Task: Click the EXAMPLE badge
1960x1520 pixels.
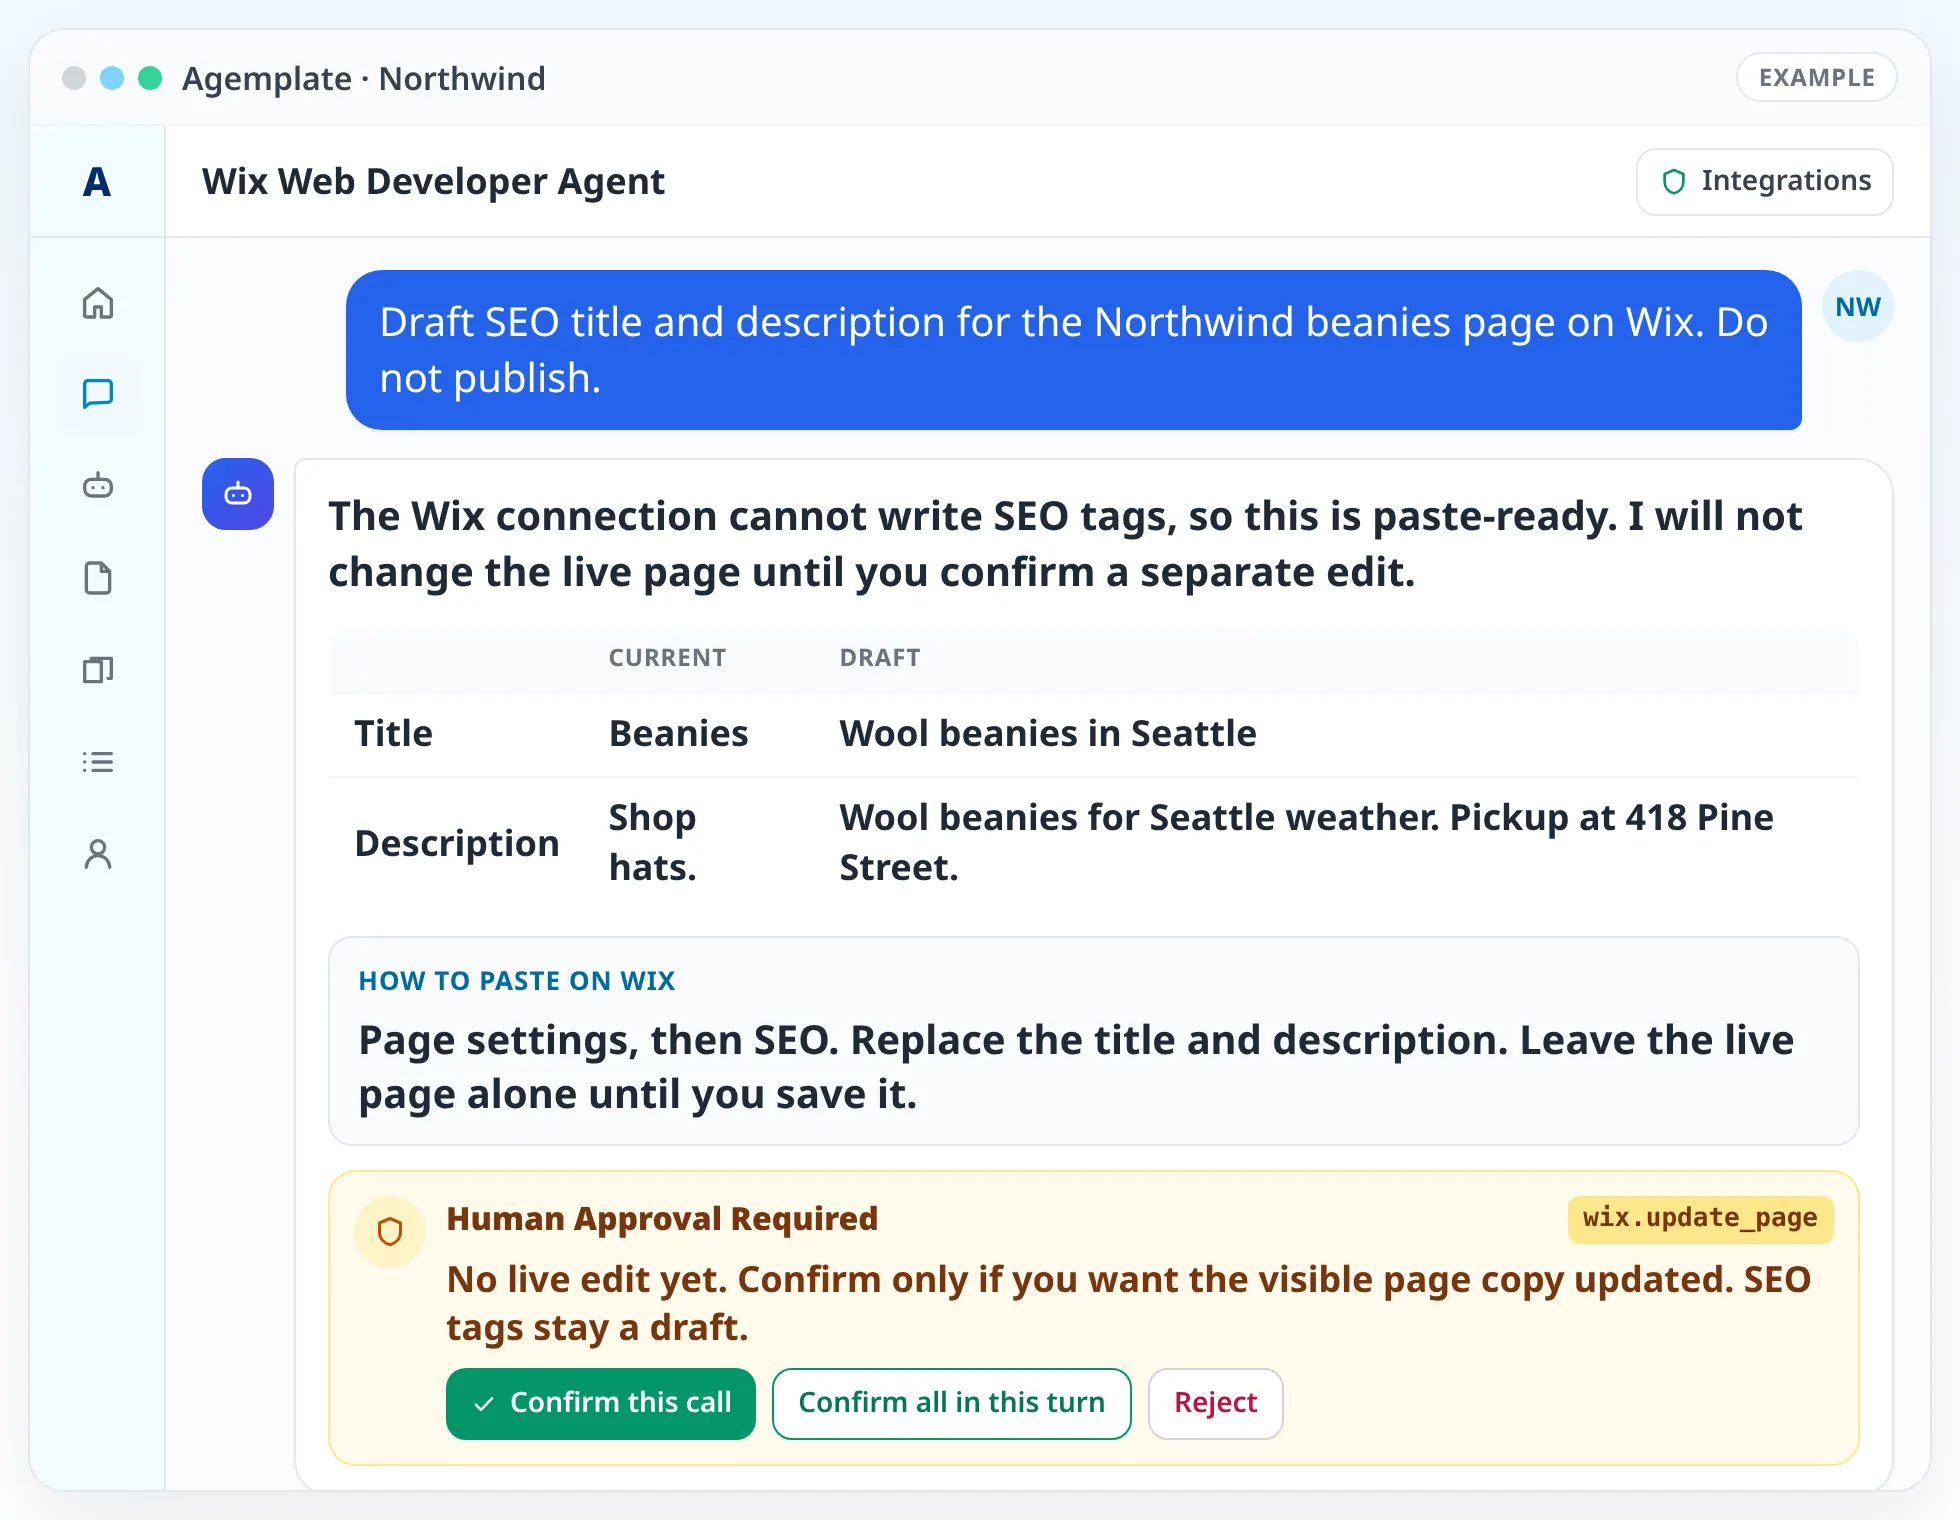Action: tap(1817, 77)
